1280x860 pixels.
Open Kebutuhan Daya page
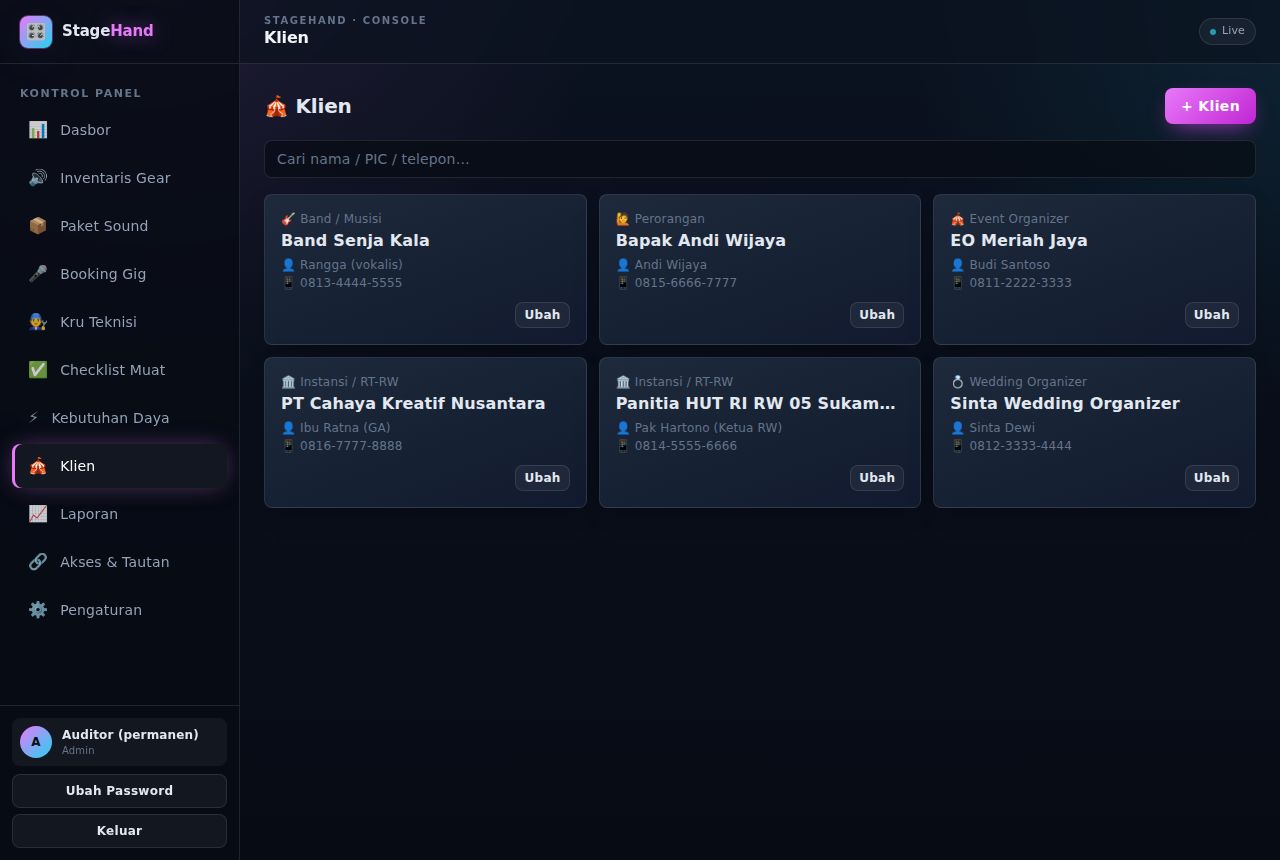[120, 418]
